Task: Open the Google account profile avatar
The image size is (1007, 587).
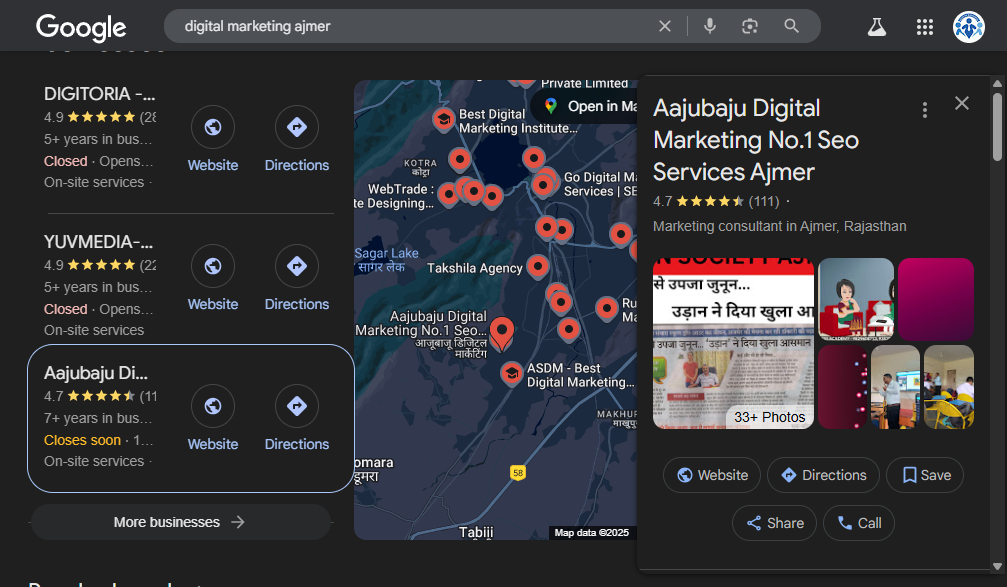Action: coord(969,27)
